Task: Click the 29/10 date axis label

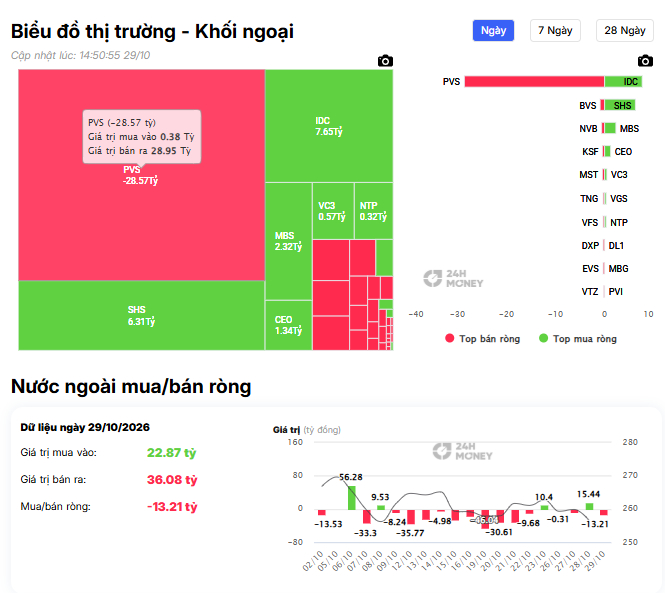Action: [x=595, y=561]
